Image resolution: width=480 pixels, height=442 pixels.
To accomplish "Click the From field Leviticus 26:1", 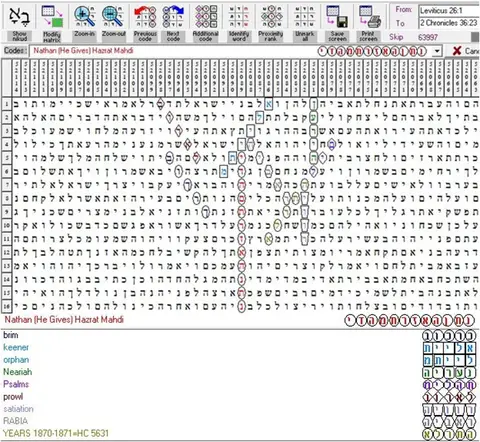I will (449, 11).
